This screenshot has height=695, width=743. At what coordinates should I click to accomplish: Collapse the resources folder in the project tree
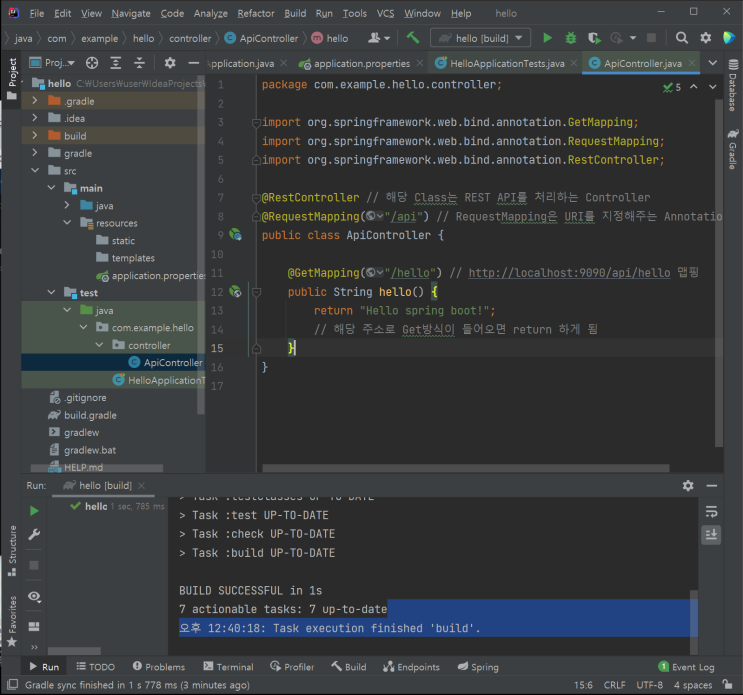coord(69,223)
